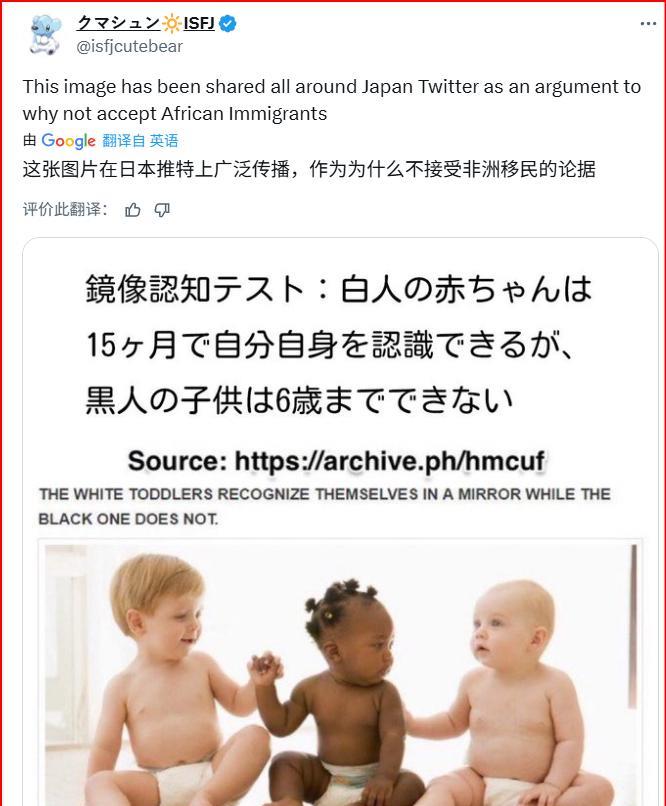The height and width of the screenshot is (806, 666).
Task: Click the thumbs up translation rating icon
Action: pos(133,210)
